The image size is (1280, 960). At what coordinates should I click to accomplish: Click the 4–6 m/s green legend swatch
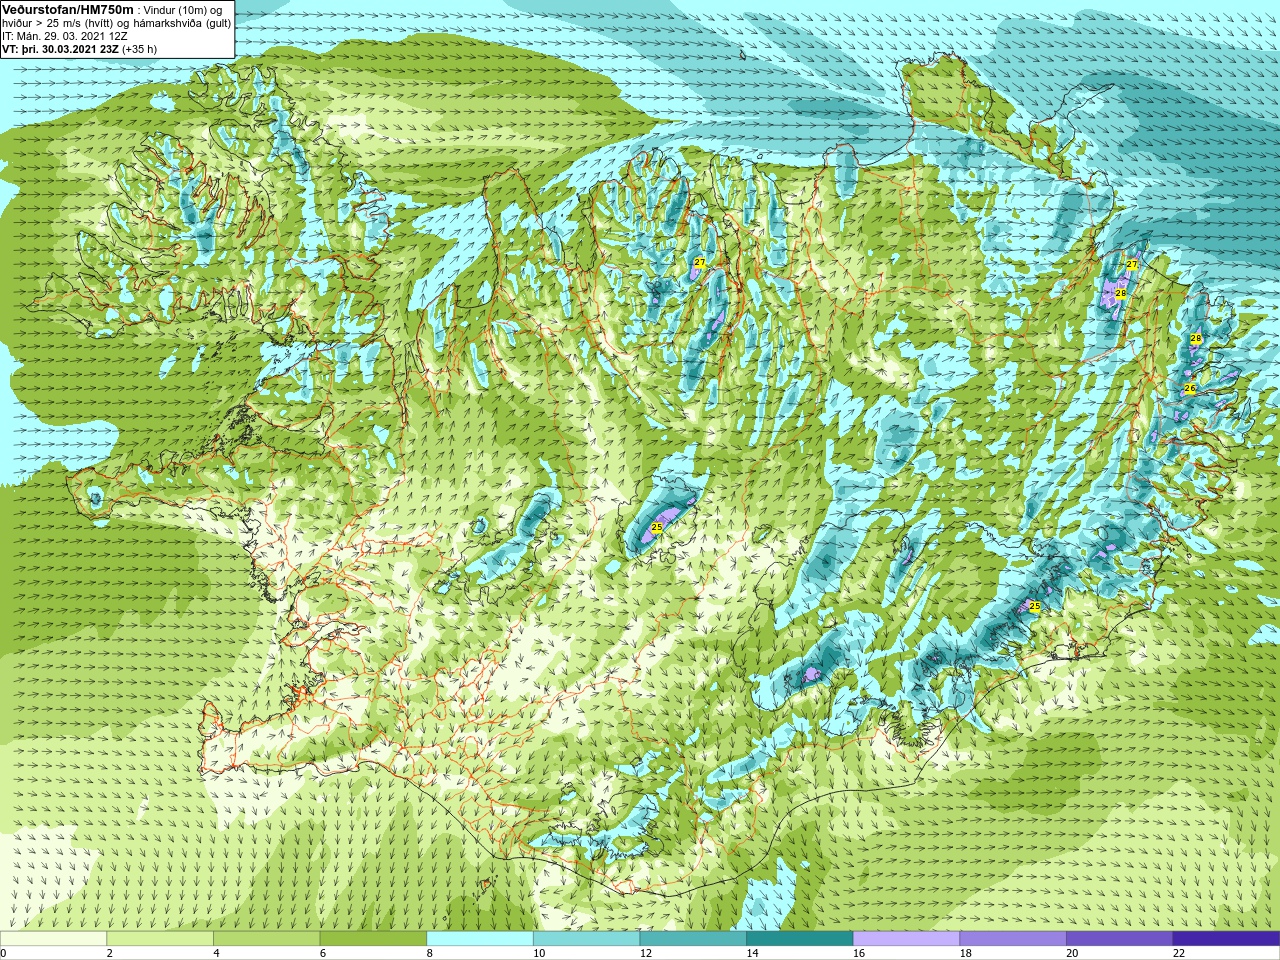(x=266, y=939)
